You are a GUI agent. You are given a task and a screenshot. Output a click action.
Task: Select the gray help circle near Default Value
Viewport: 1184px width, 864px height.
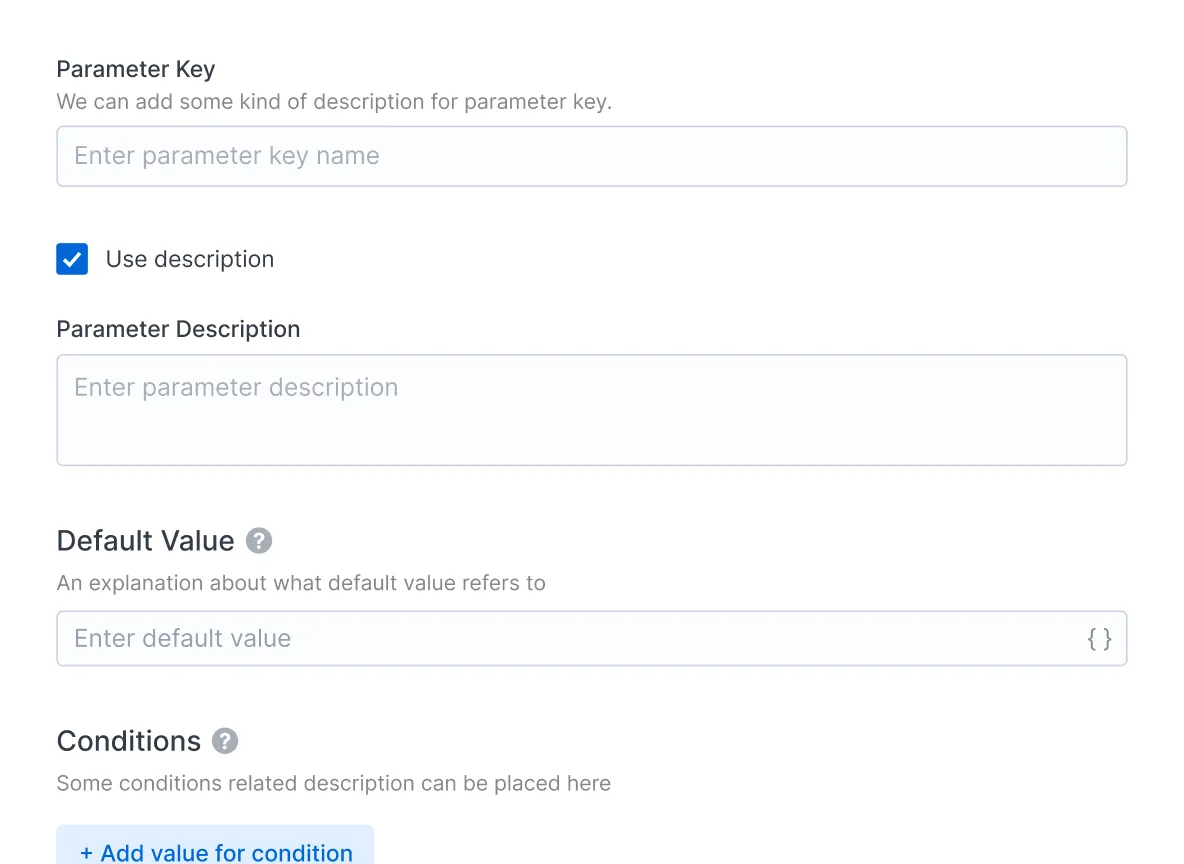pos(259,540)
